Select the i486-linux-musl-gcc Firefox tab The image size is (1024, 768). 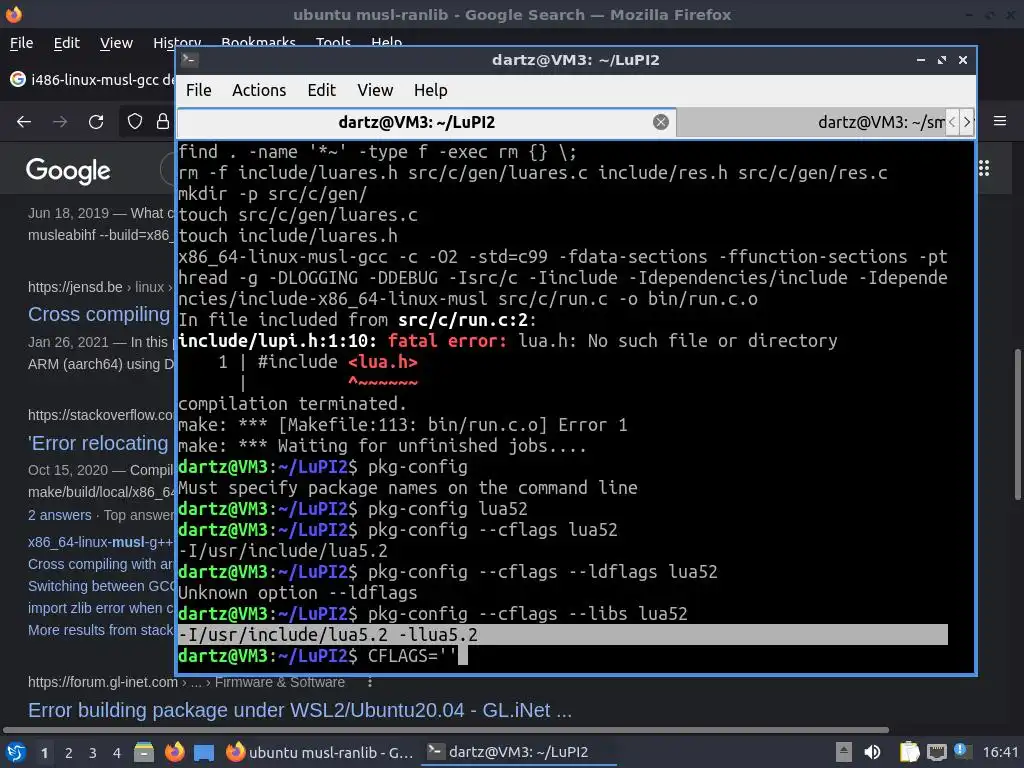coord(91,80)
